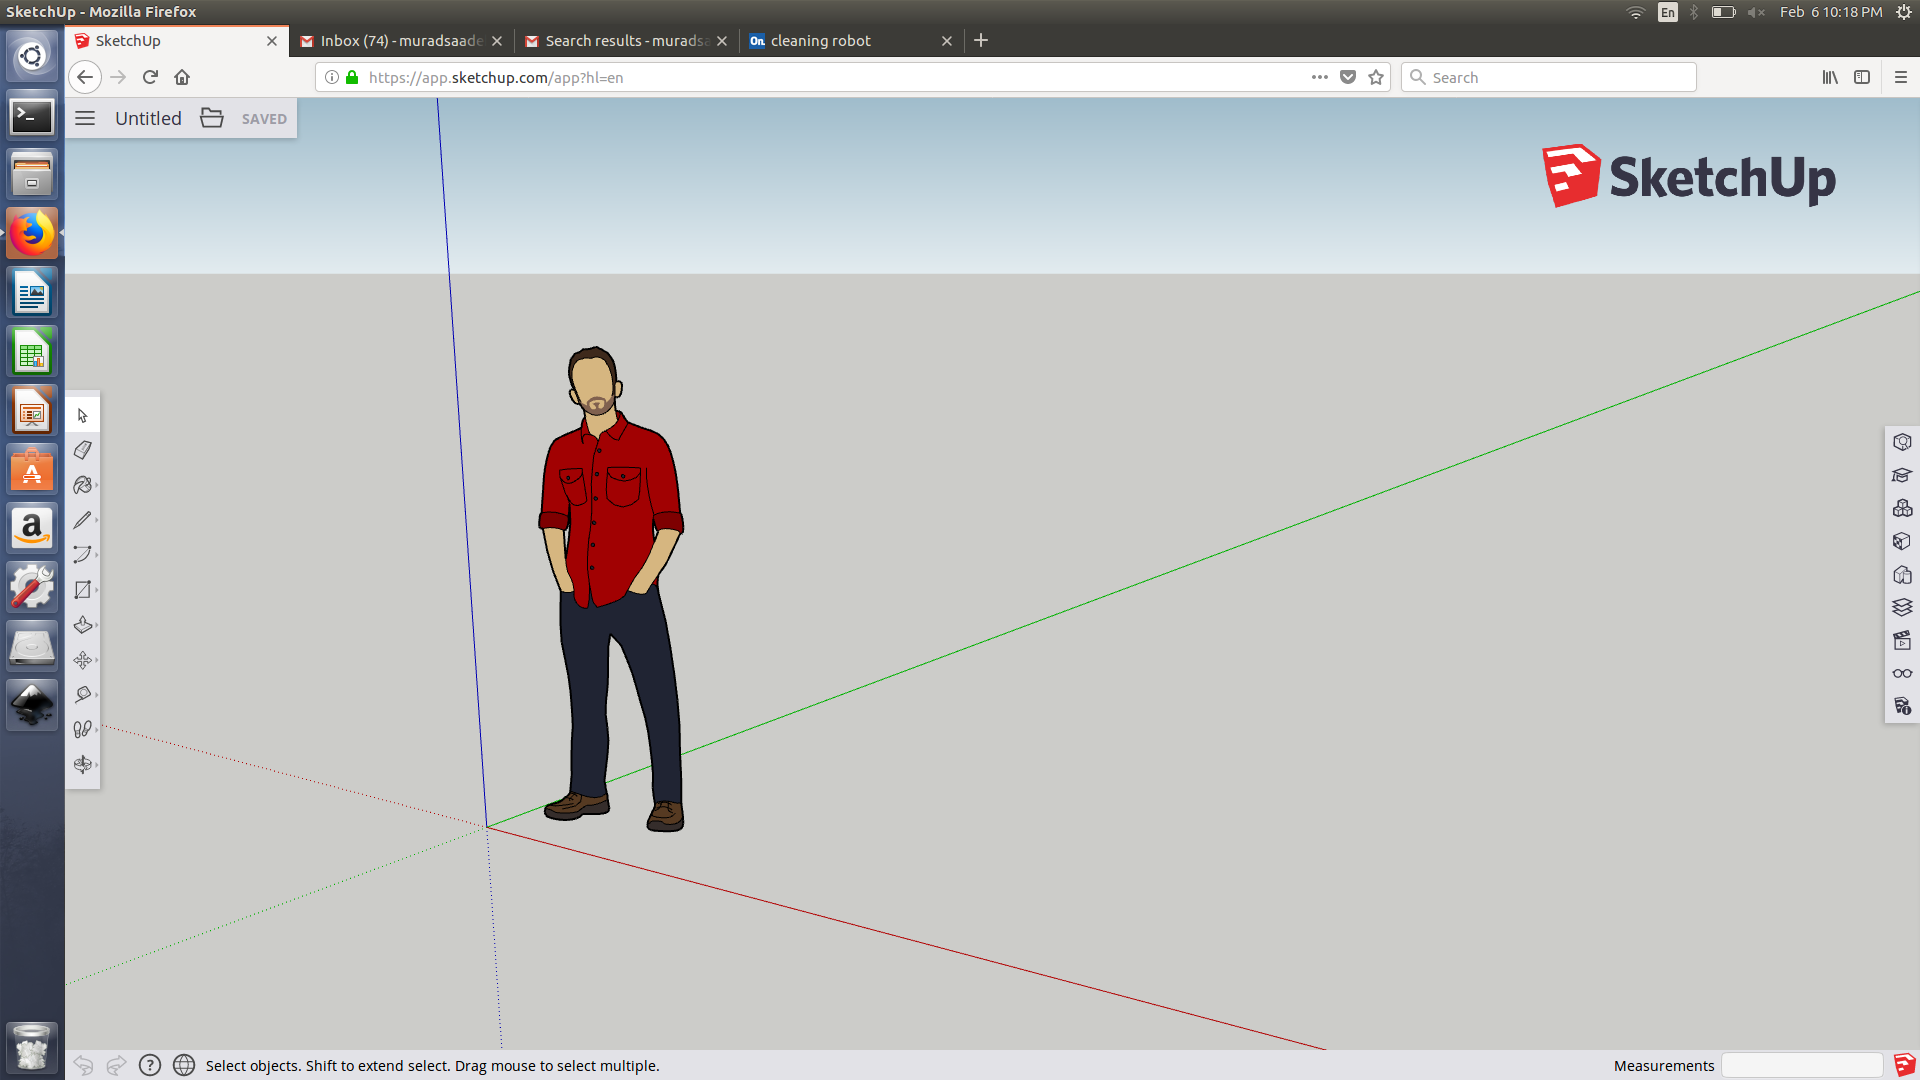
Task: Open a new browser tab
Action: [981, 40]
